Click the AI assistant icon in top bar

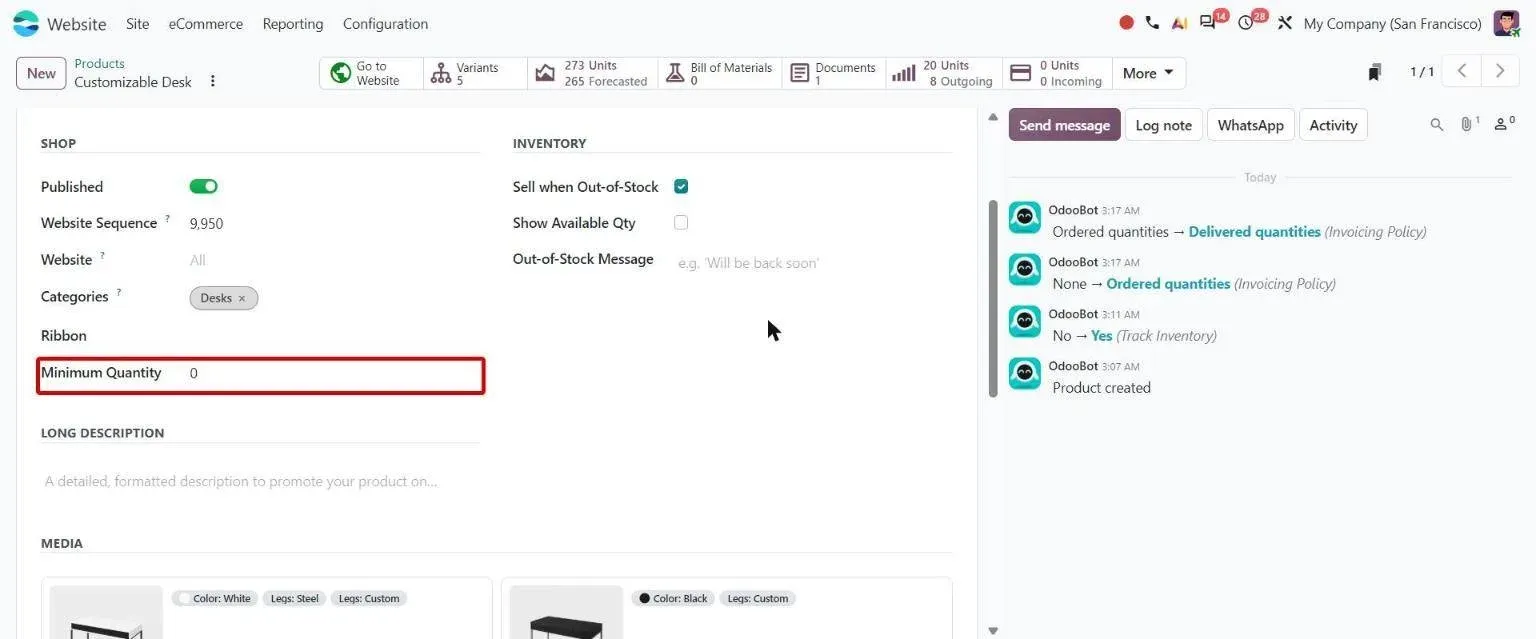[x=1179, y=23]
